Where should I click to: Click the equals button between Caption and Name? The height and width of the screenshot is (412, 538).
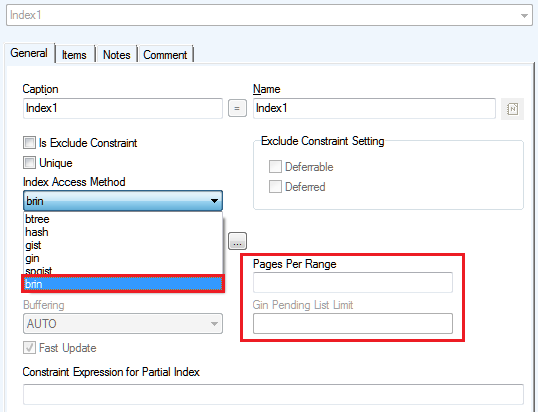pos(237,108)
